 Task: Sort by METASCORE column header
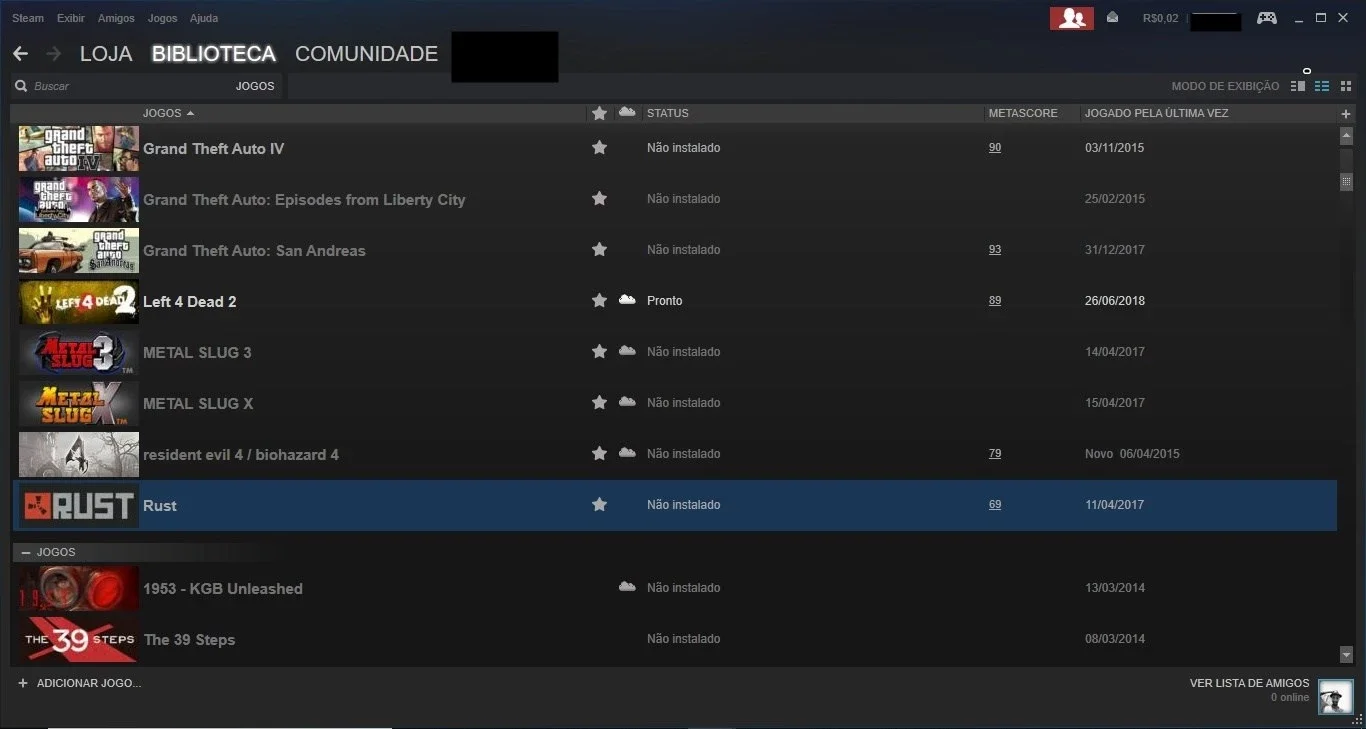pos(1022,113)
